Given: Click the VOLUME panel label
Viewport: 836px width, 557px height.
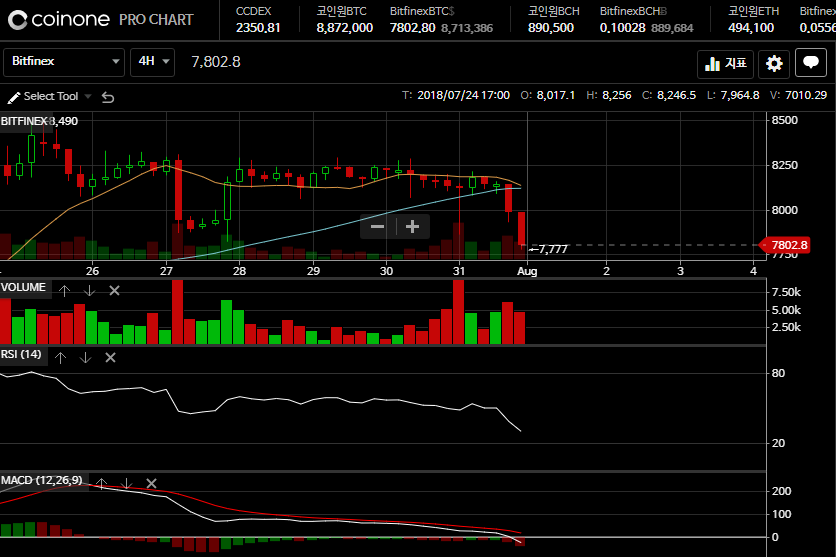Looking at the screenshot, I should 23,287.
